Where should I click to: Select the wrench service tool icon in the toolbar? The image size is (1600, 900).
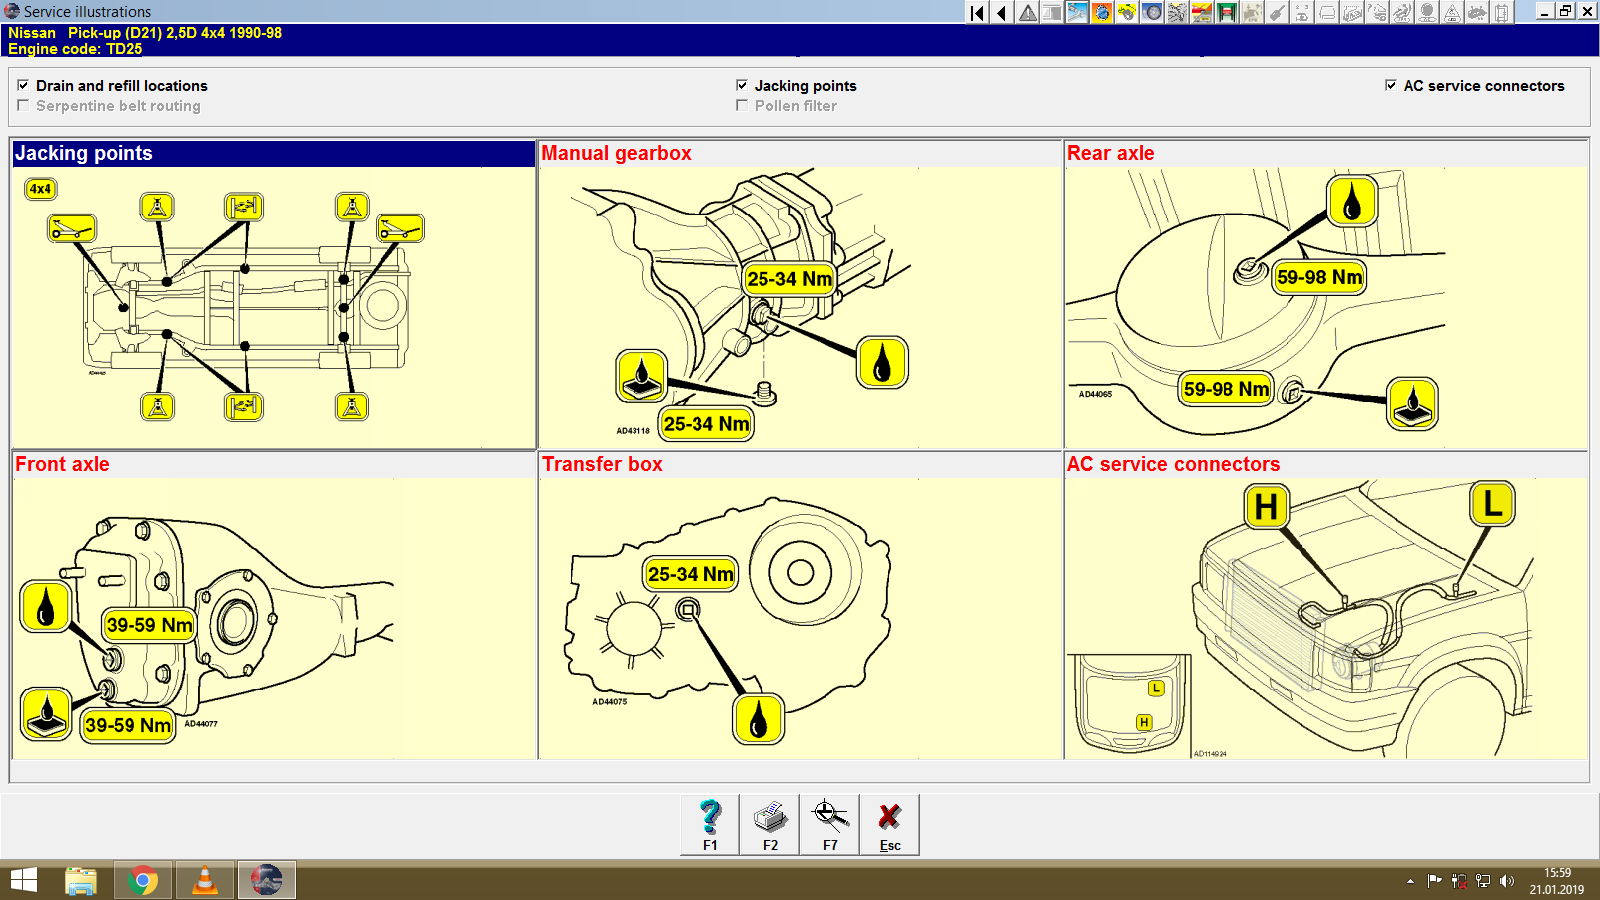click(x=1076, y=13)
